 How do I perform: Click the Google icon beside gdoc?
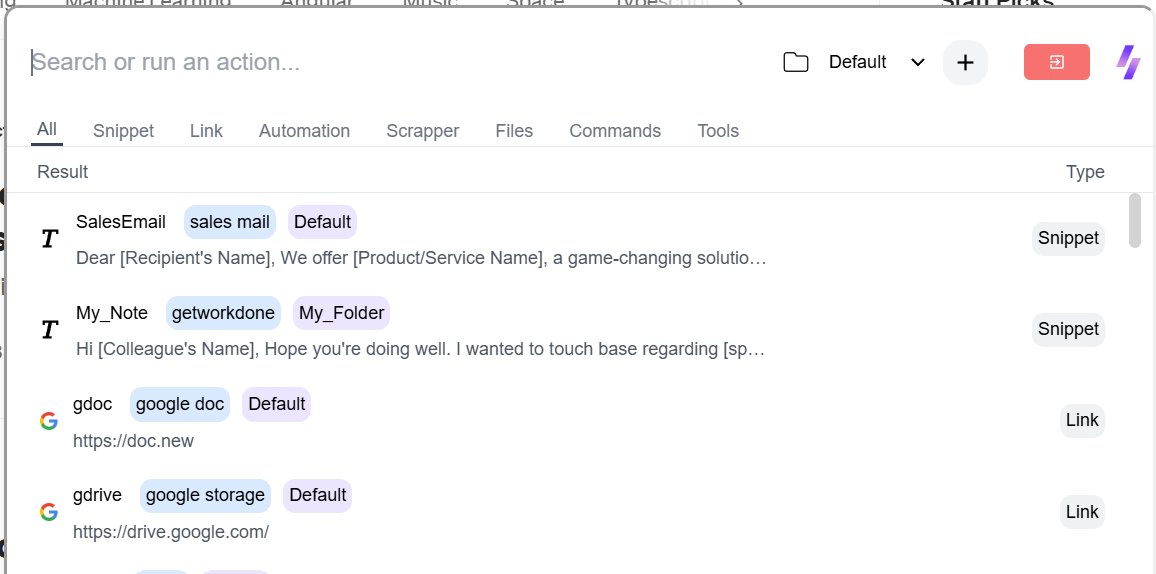48,421
